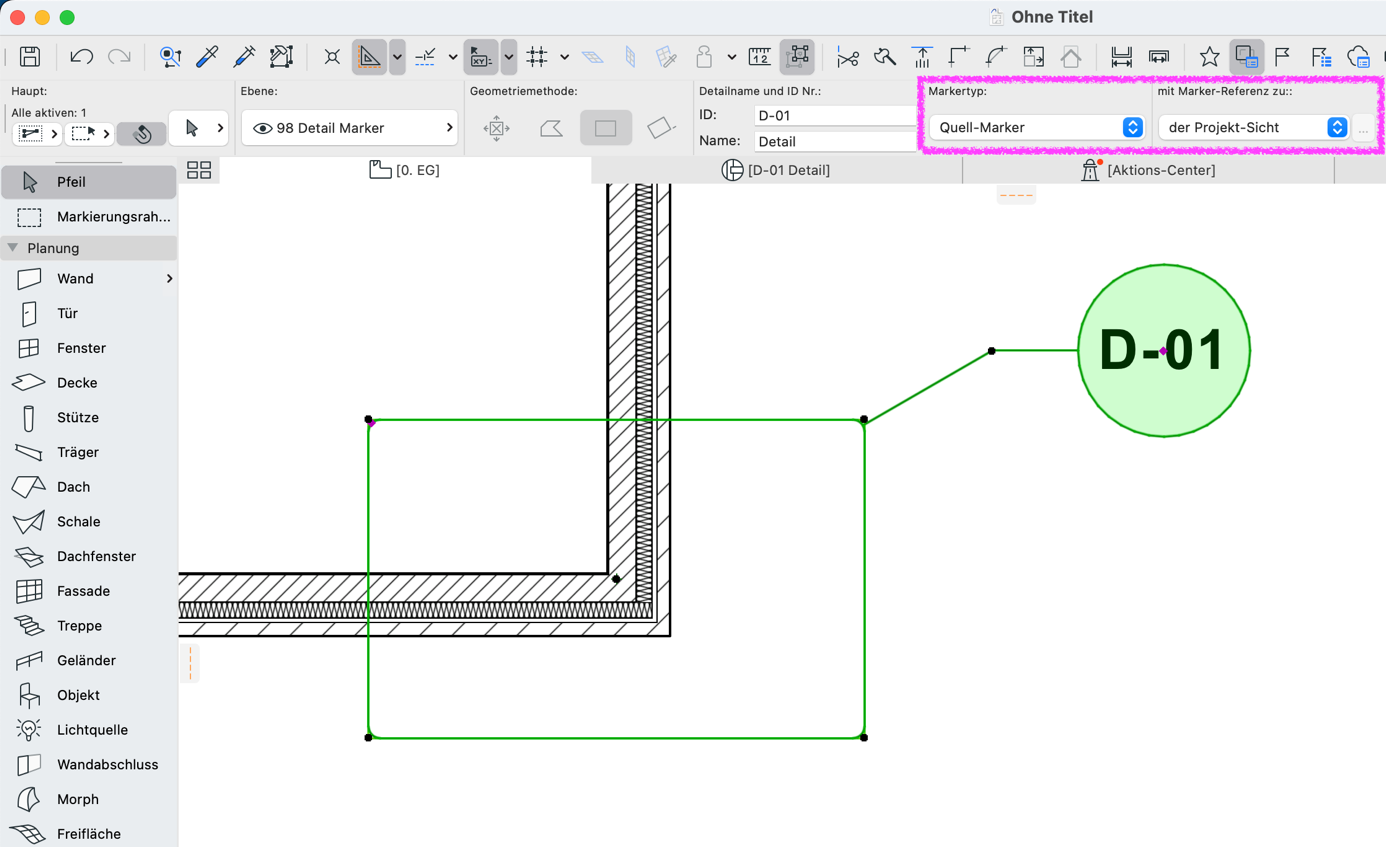Select the Objekt tool
1386x847 pixels.
89,695
